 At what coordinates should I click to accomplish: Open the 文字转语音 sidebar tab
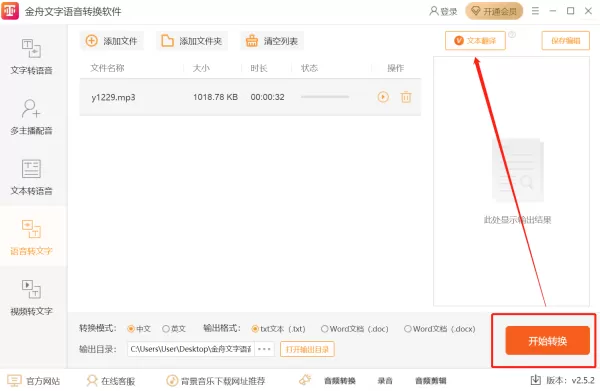tap(31, 56)
